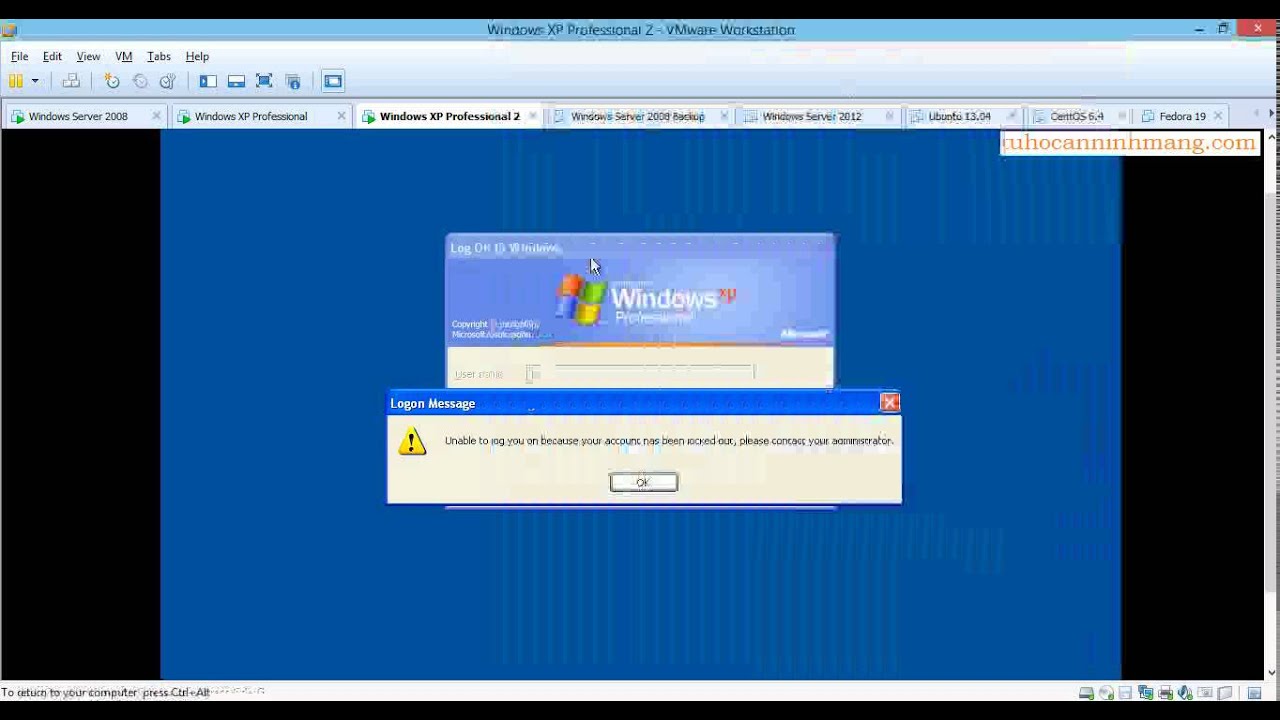Click the pause/suspend VM toolbar button
Image resolution: width=1280 pixels, height=720 pixels.
[16, 81]
